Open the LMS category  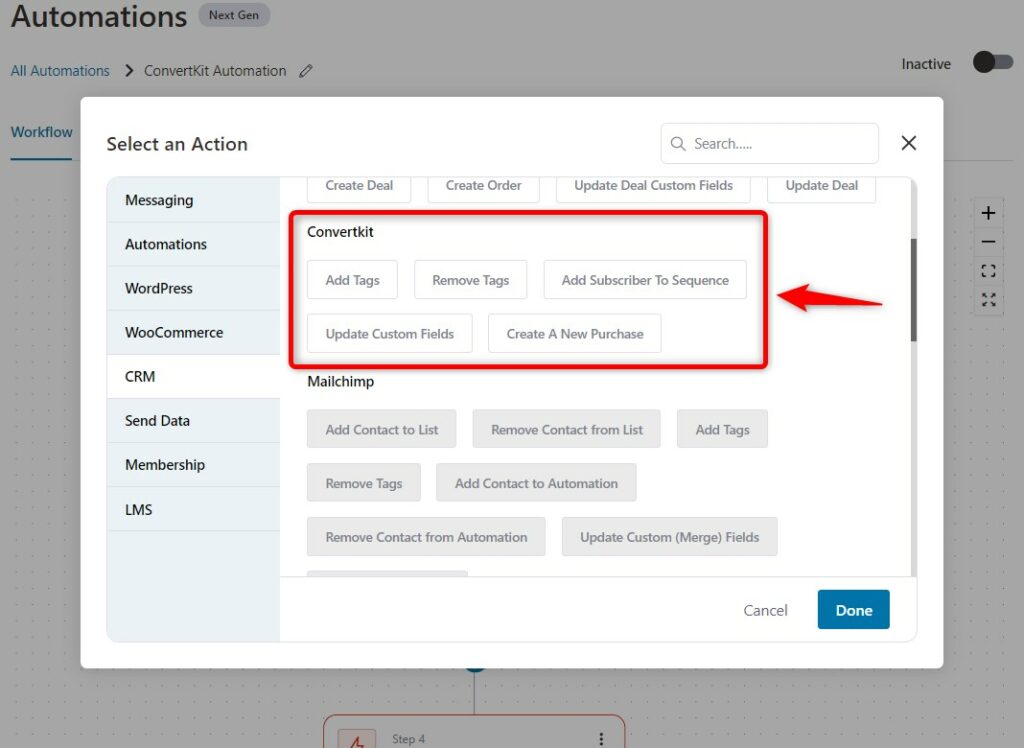193,509
